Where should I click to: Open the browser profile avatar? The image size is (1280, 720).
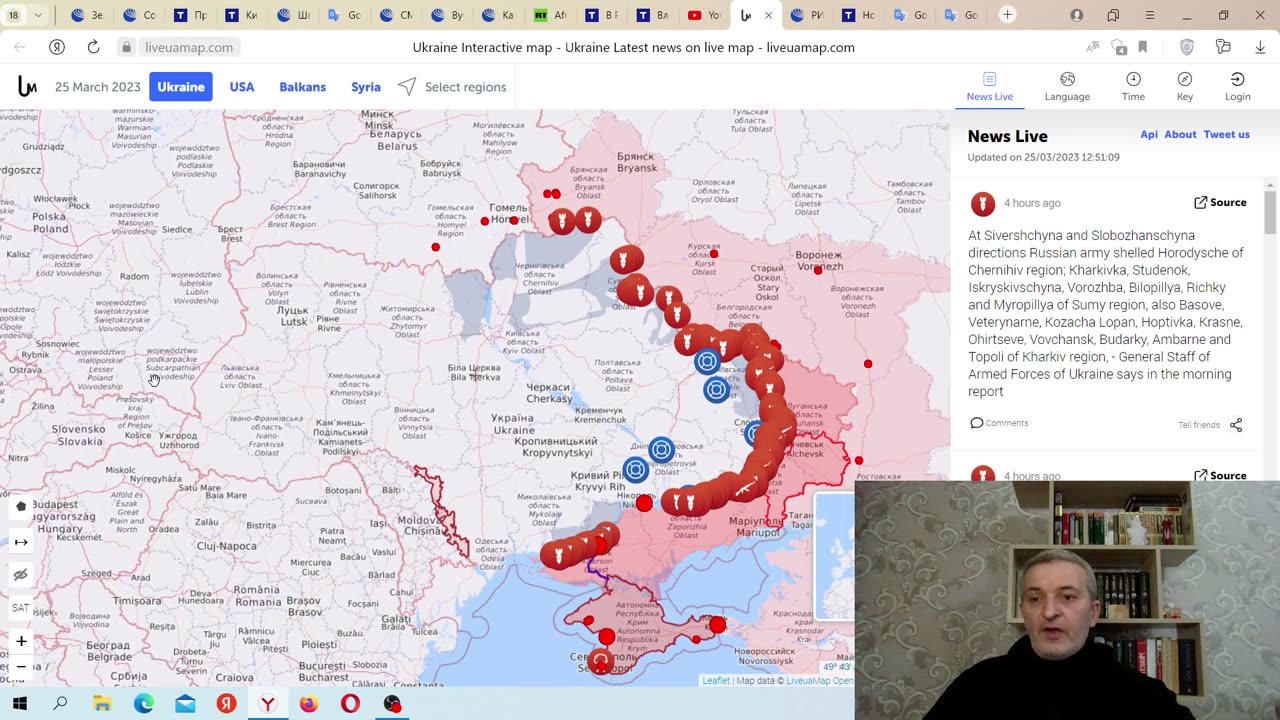[1077, 15]
